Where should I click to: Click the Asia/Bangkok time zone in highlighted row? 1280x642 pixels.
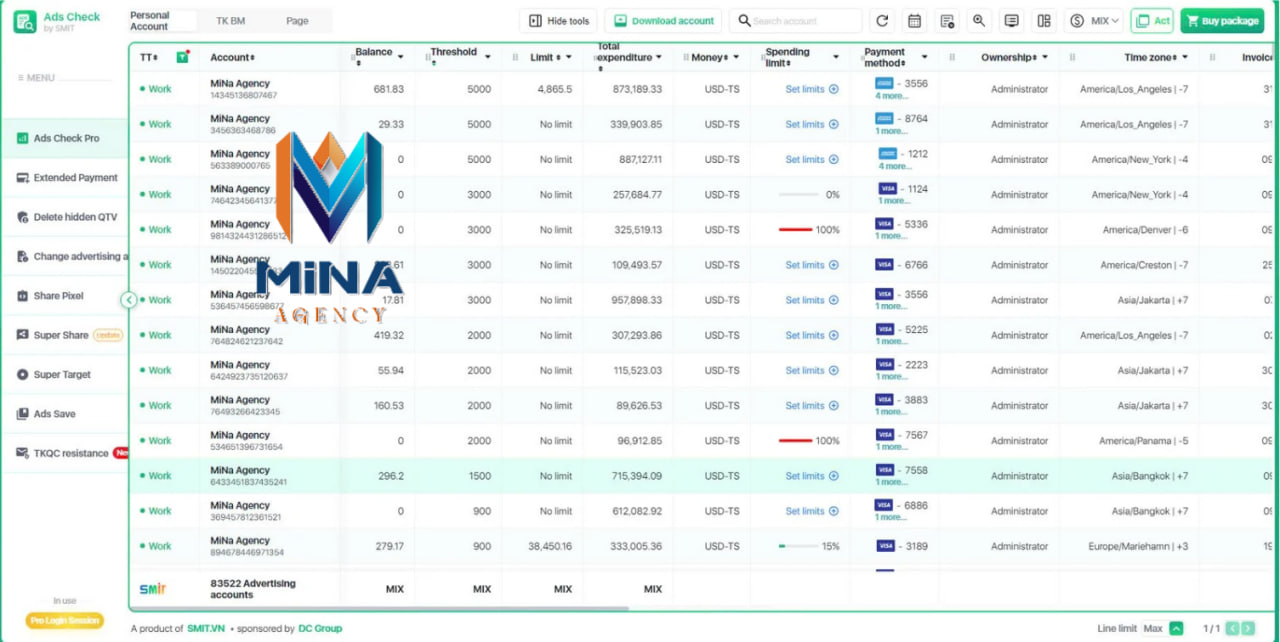coord(1150,476)
